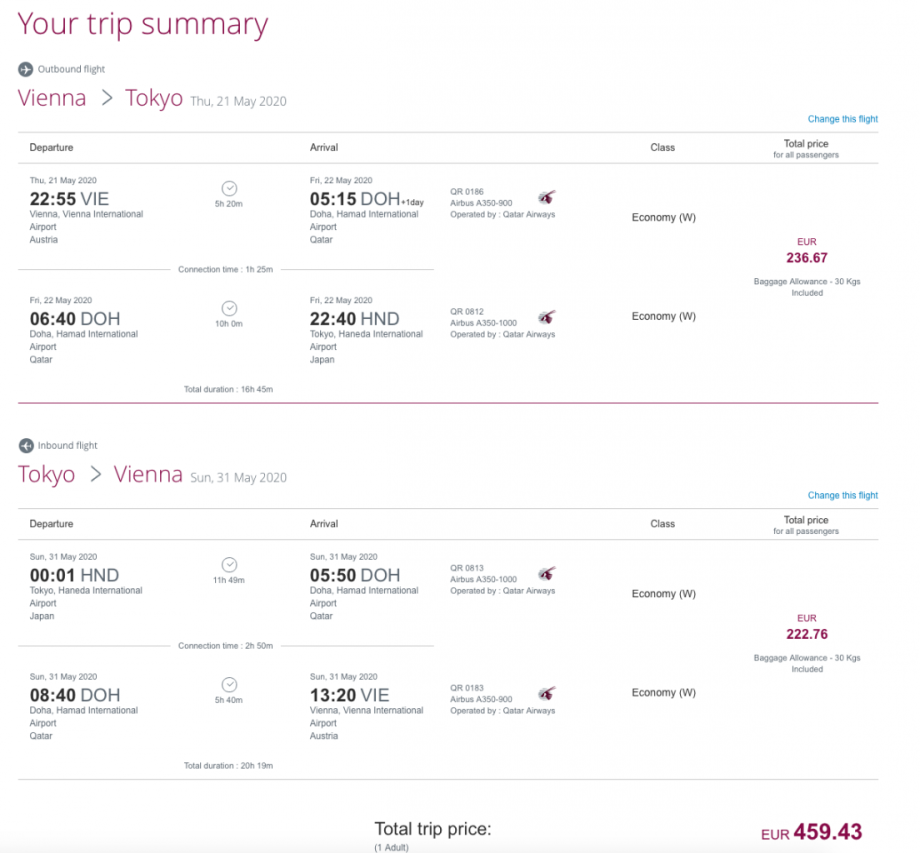Click the 22:55 VIE departure time

69,199
